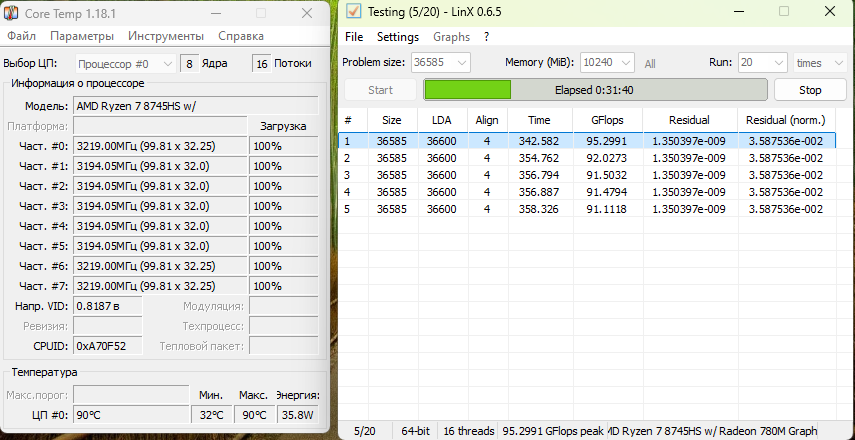Click the 92.0273 GFlops cell
The height and width of the screenshot is (440, 855).
(x=607, y=158)
